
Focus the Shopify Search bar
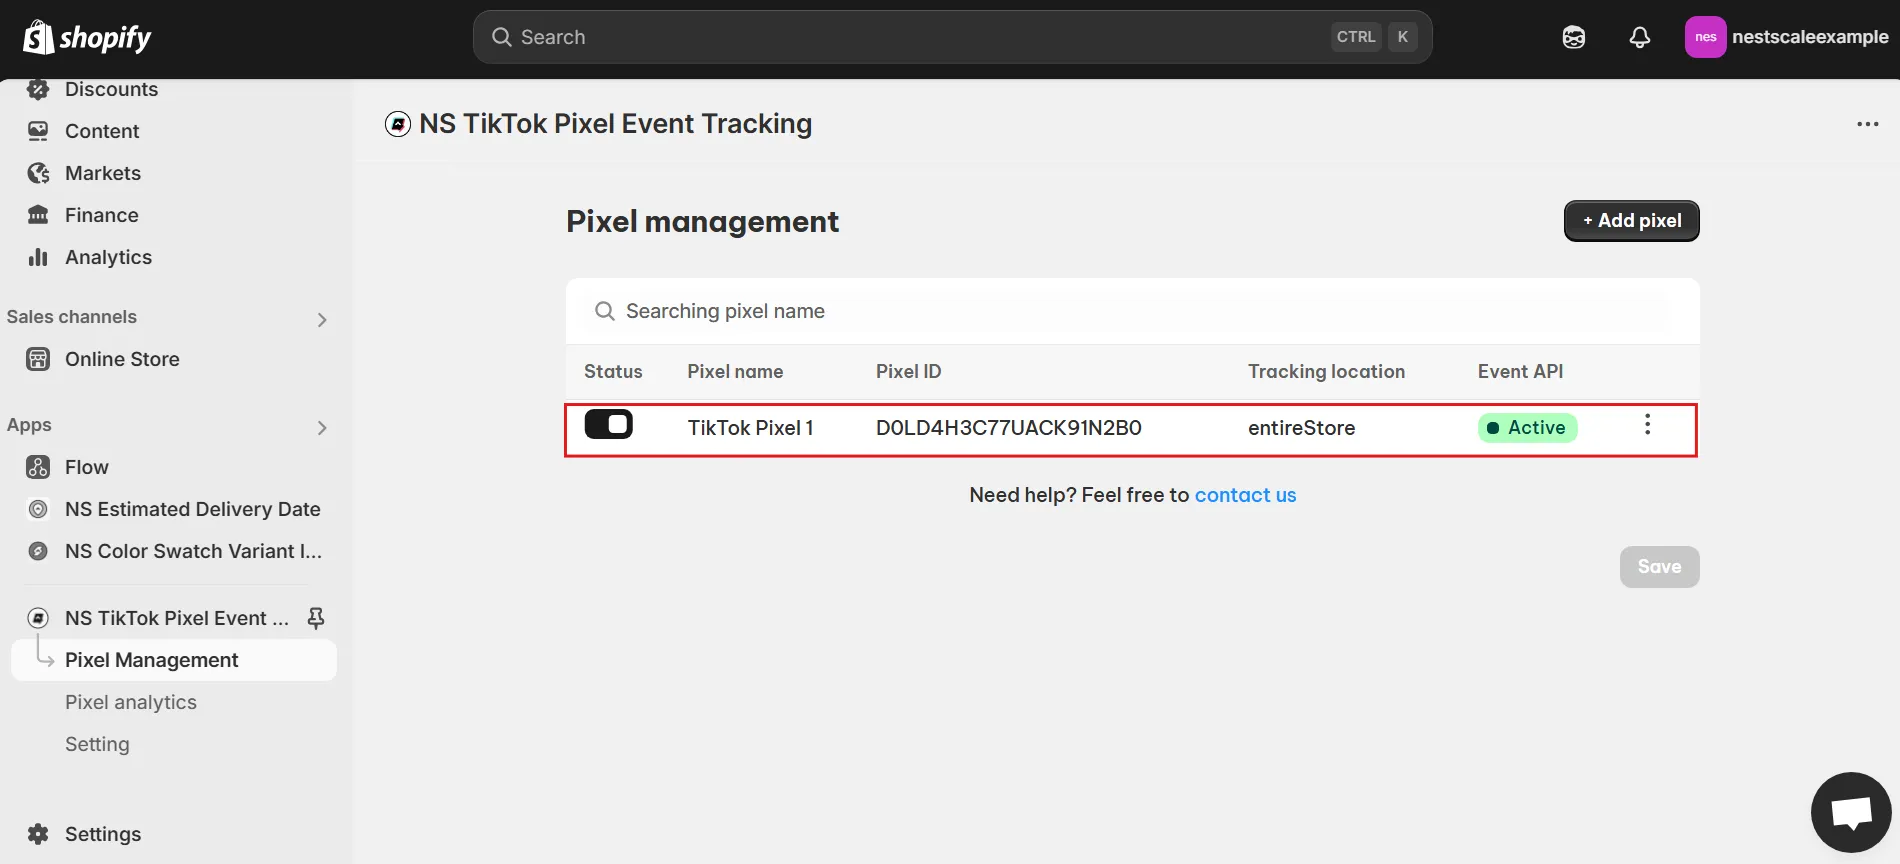click(952, 37)
